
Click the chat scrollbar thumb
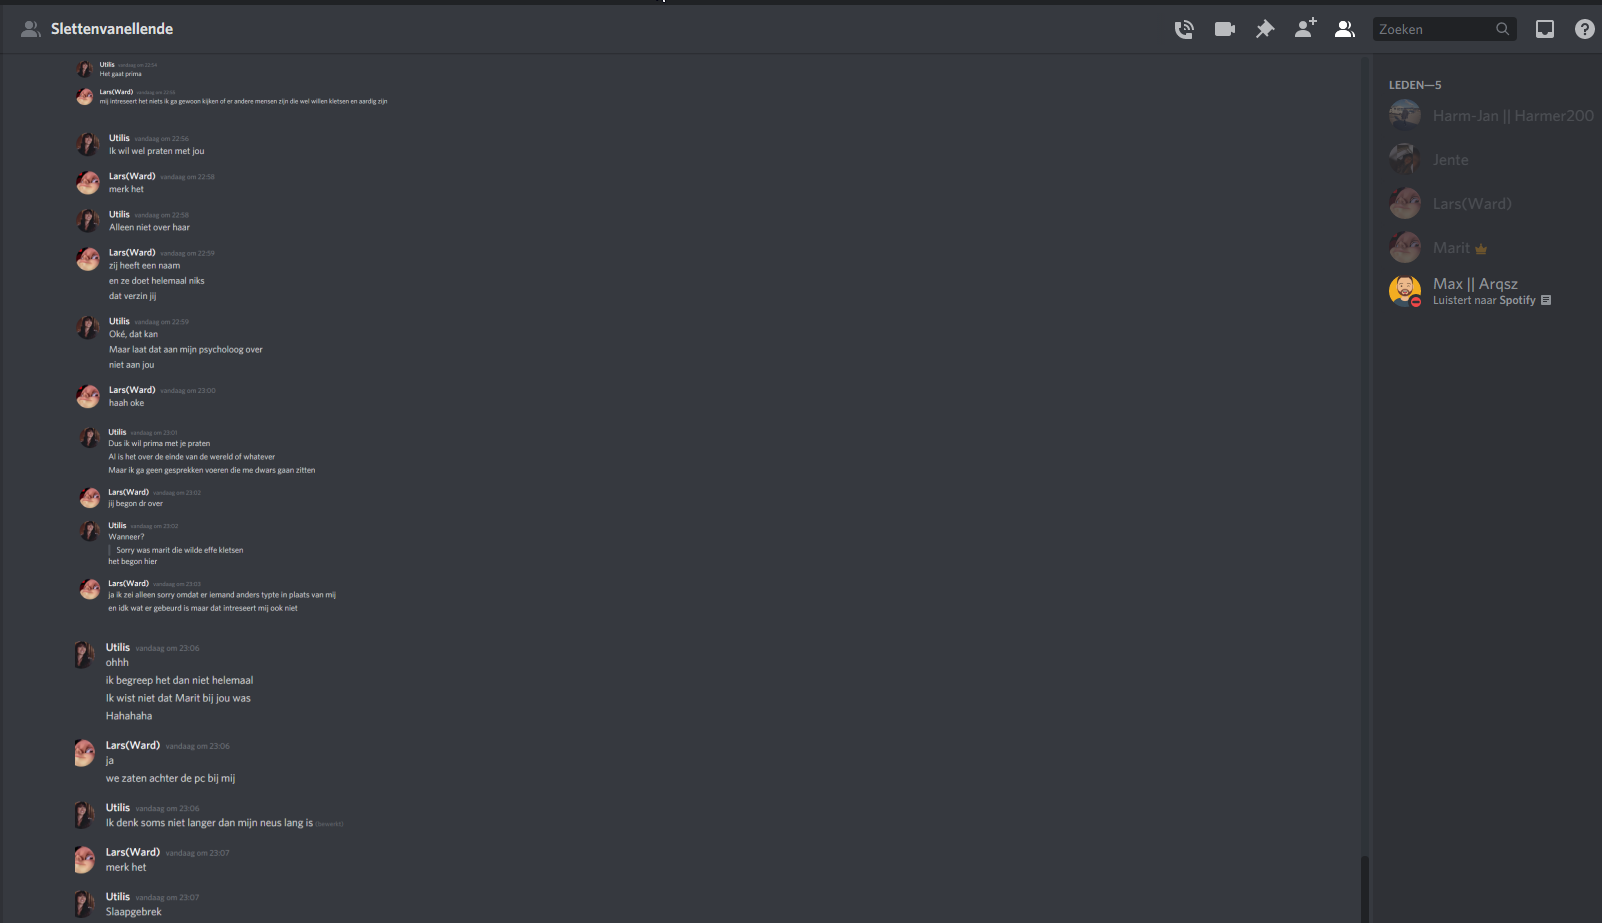pyautogui.click(x=1364, y=889)
